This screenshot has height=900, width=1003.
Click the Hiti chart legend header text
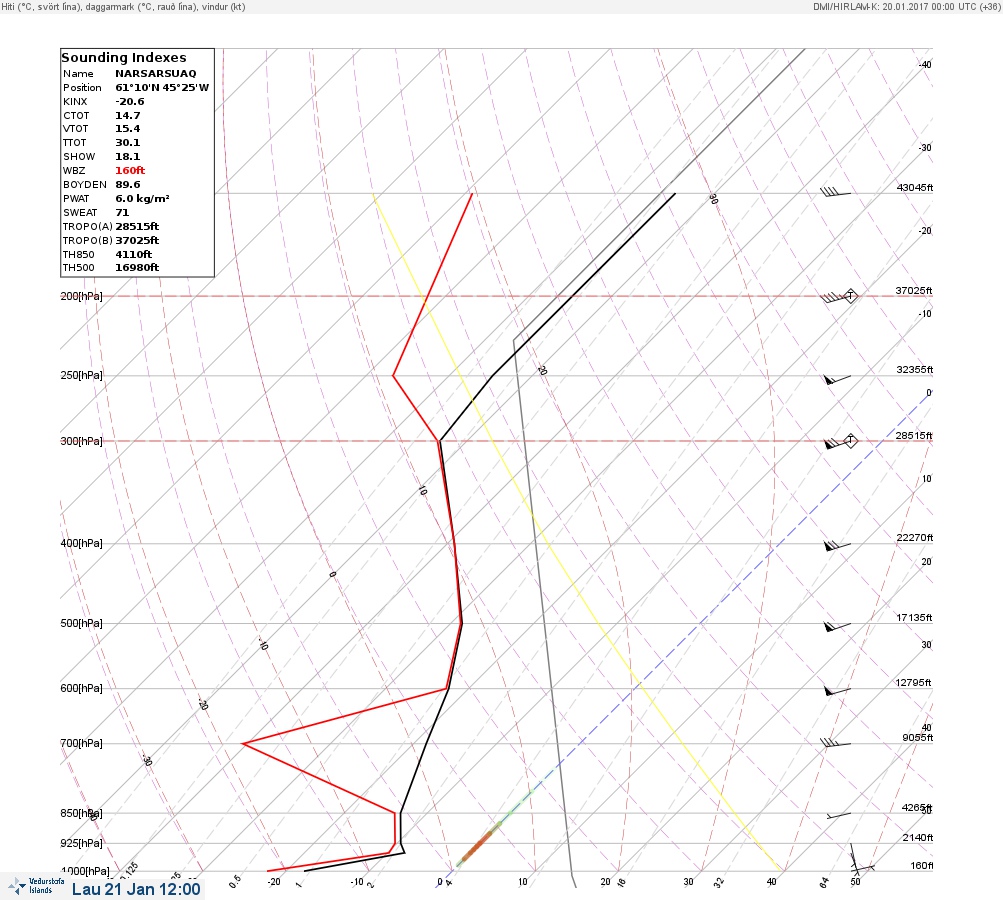click(x=123, y=6)
